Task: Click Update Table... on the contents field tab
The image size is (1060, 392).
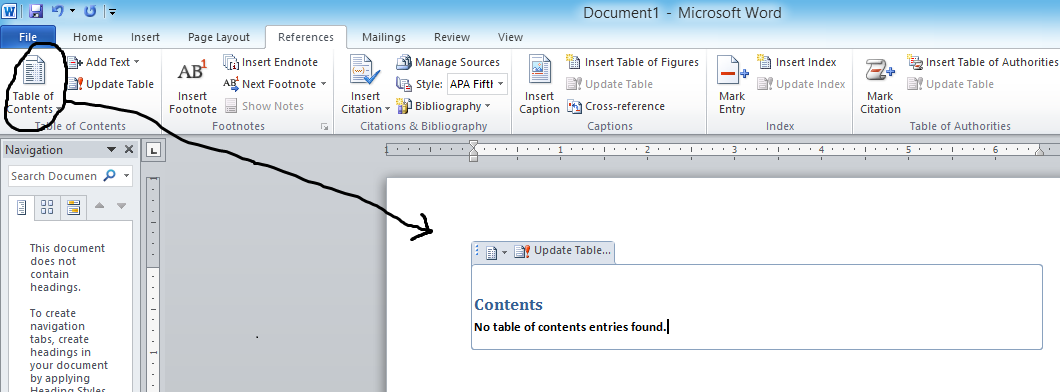Action: 562,251
